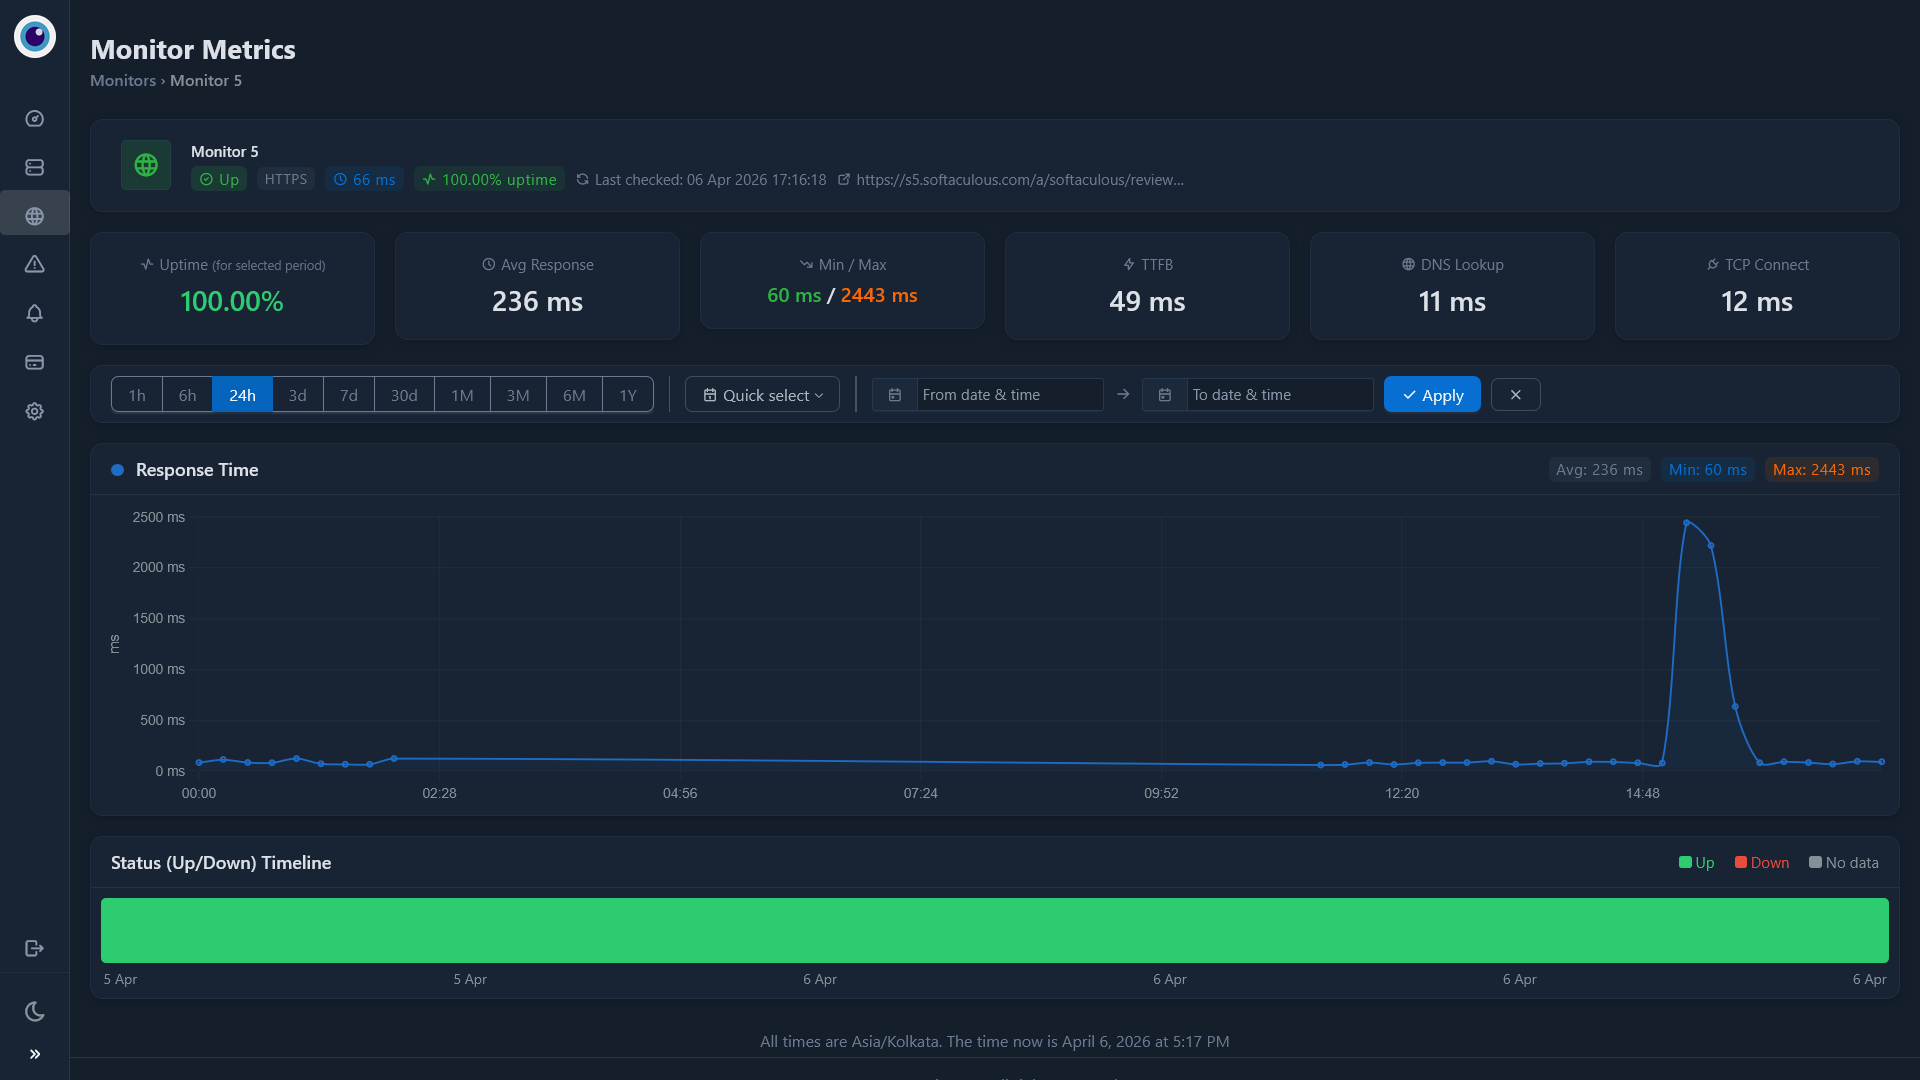Click the eye logo at top left
The height and width of the screenshot is (1080, 1920).
point(35,37)
